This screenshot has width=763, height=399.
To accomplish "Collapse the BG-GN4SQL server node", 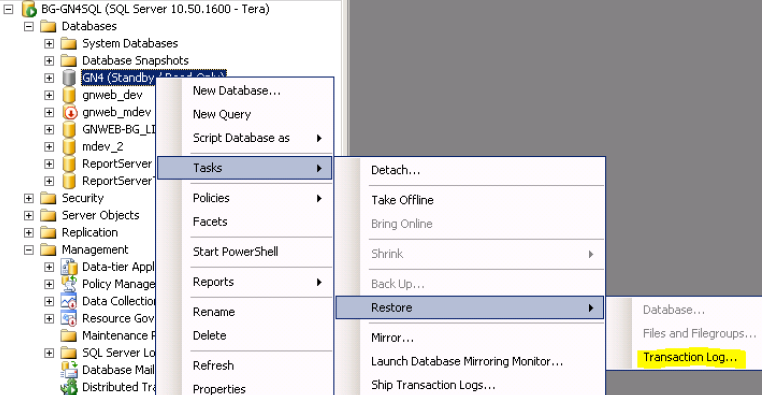I will pos(9,9).
